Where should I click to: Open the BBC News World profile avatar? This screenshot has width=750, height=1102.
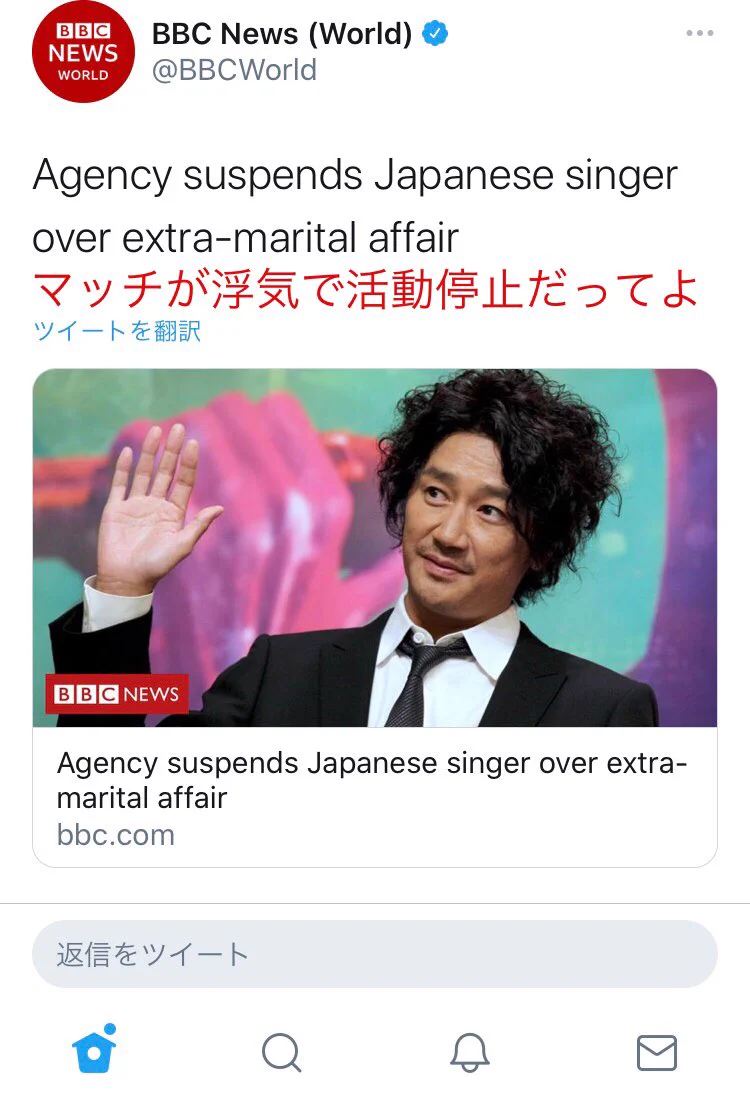point(83,52)
